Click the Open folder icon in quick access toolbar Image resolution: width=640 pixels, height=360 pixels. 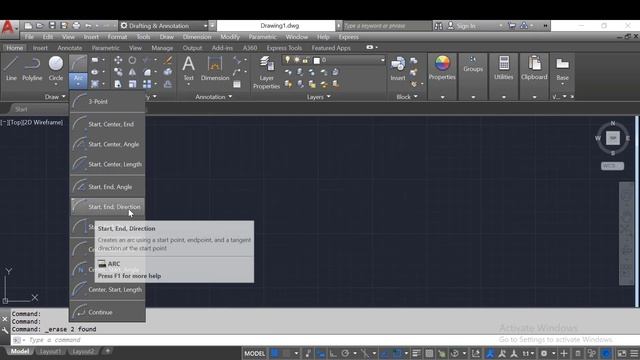pos(40,26)
